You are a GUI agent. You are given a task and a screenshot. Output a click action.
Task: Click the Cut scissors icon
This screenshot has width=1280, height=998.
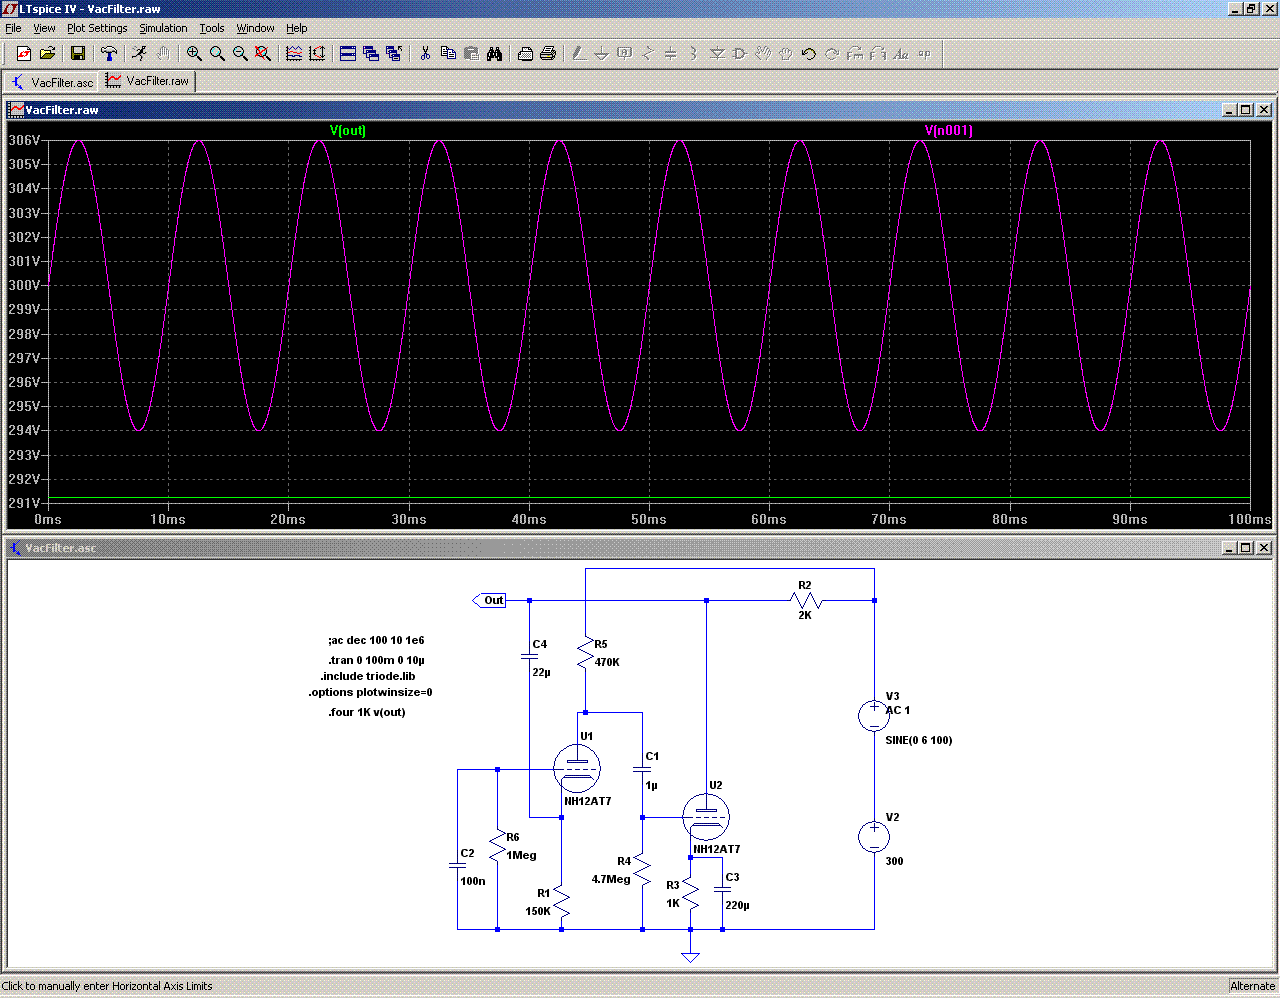pyautogui.click(x=425, y=54)
